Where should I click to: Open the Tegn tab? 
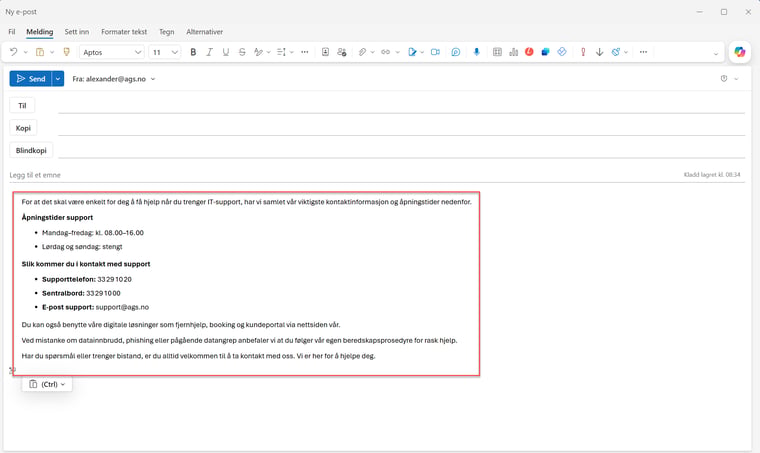point(167,31)
